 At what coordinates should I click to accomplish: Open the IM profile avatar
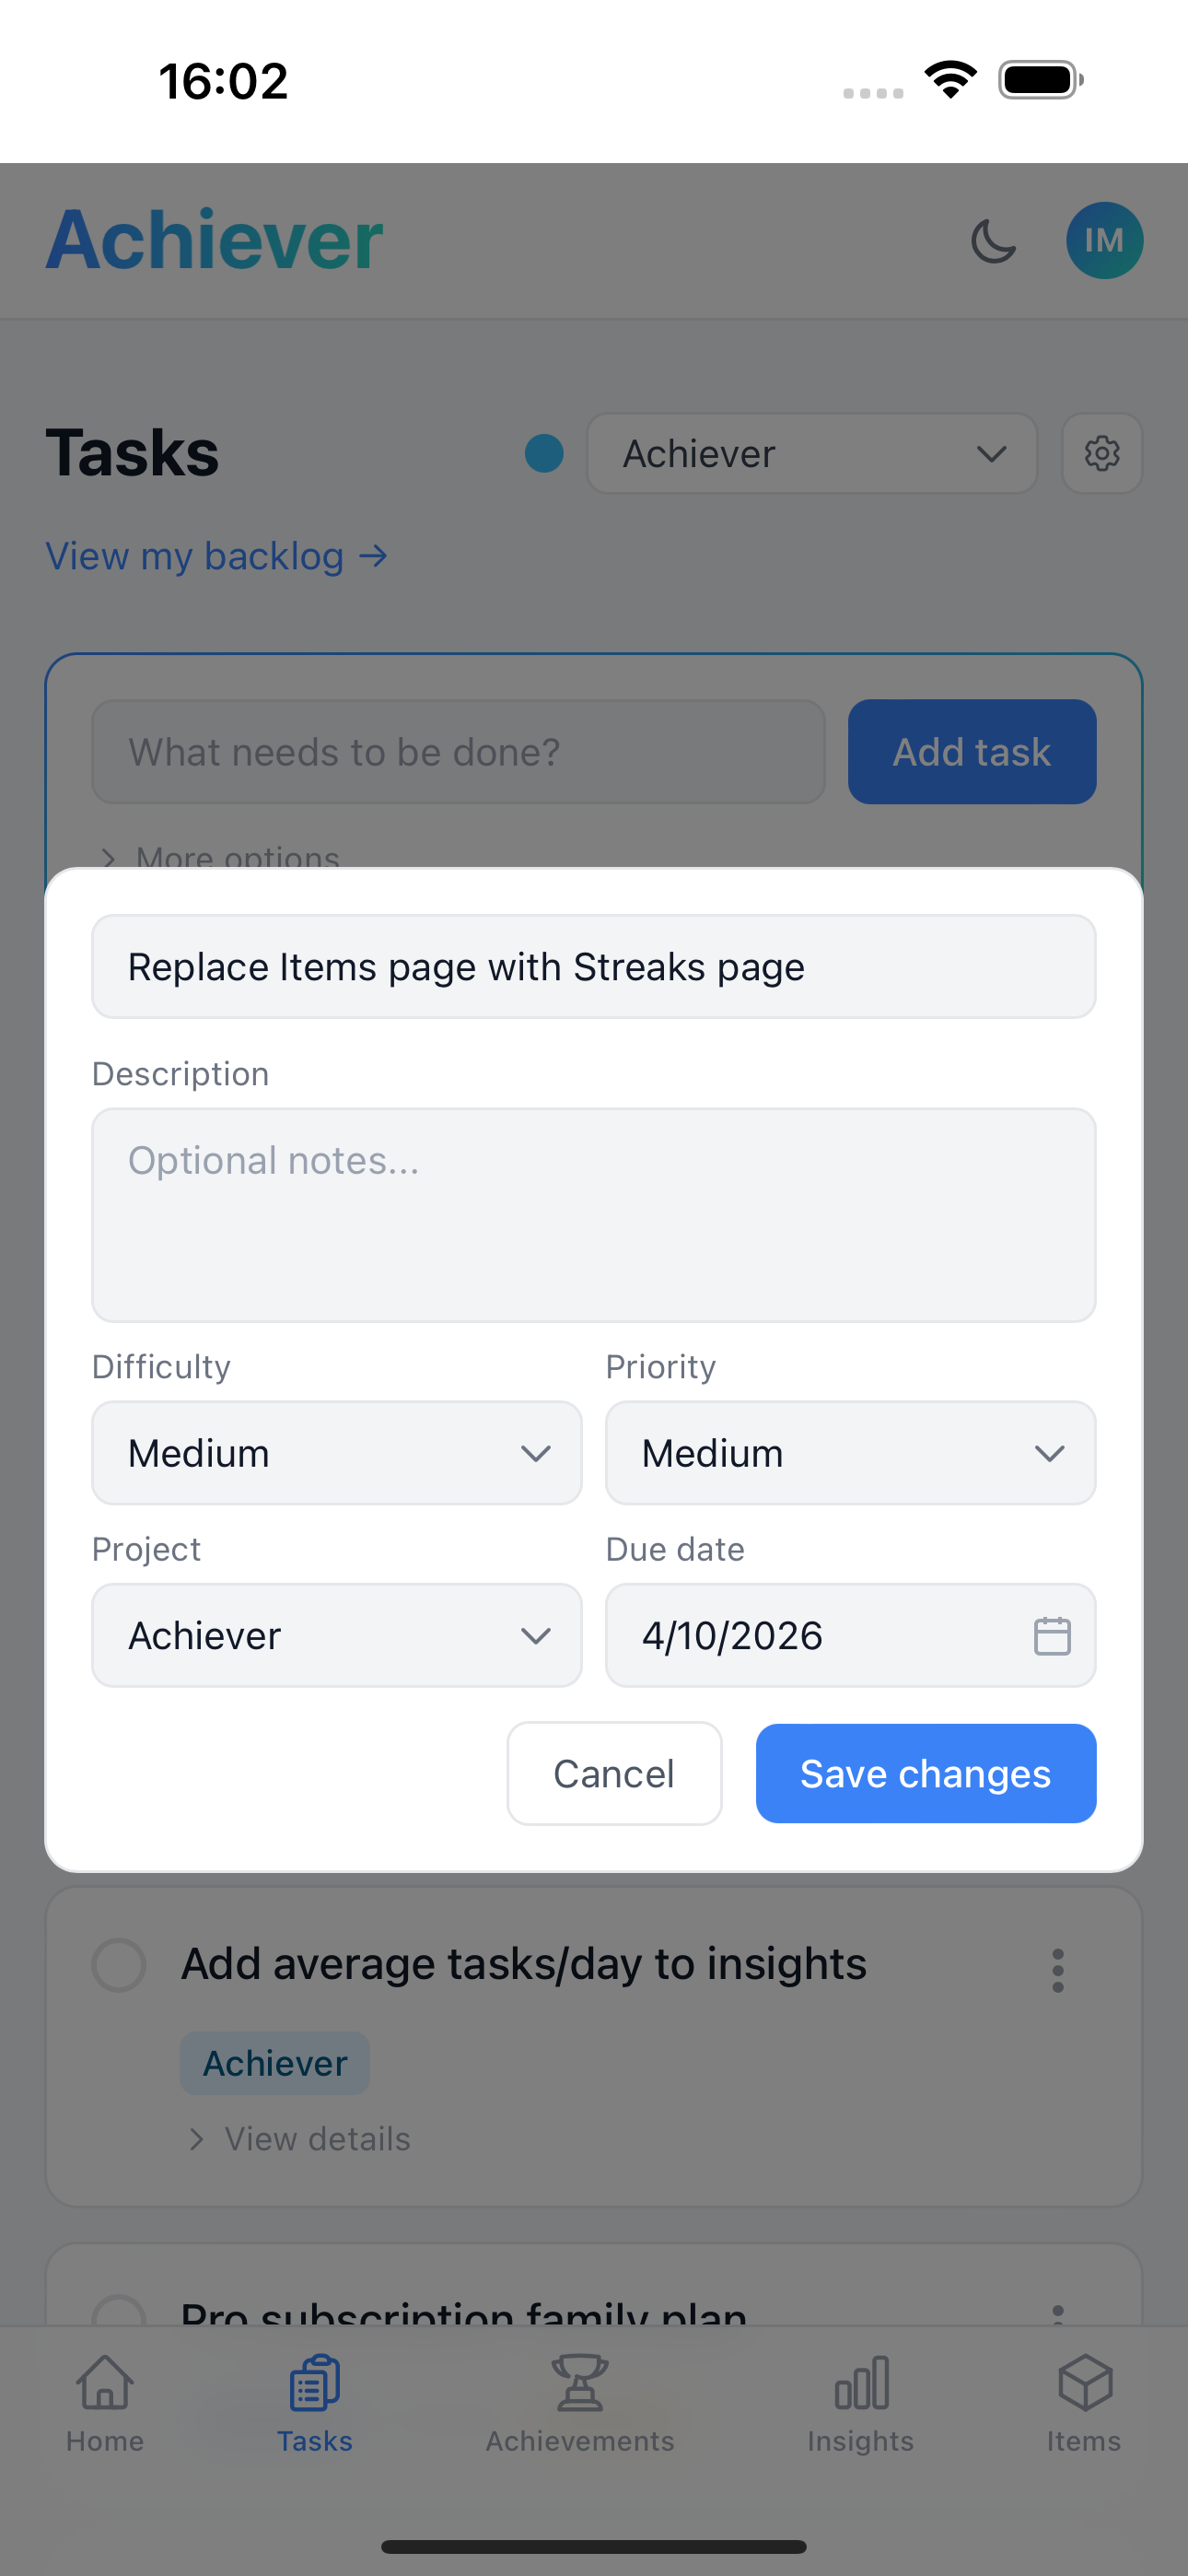tap(1104, 241)
